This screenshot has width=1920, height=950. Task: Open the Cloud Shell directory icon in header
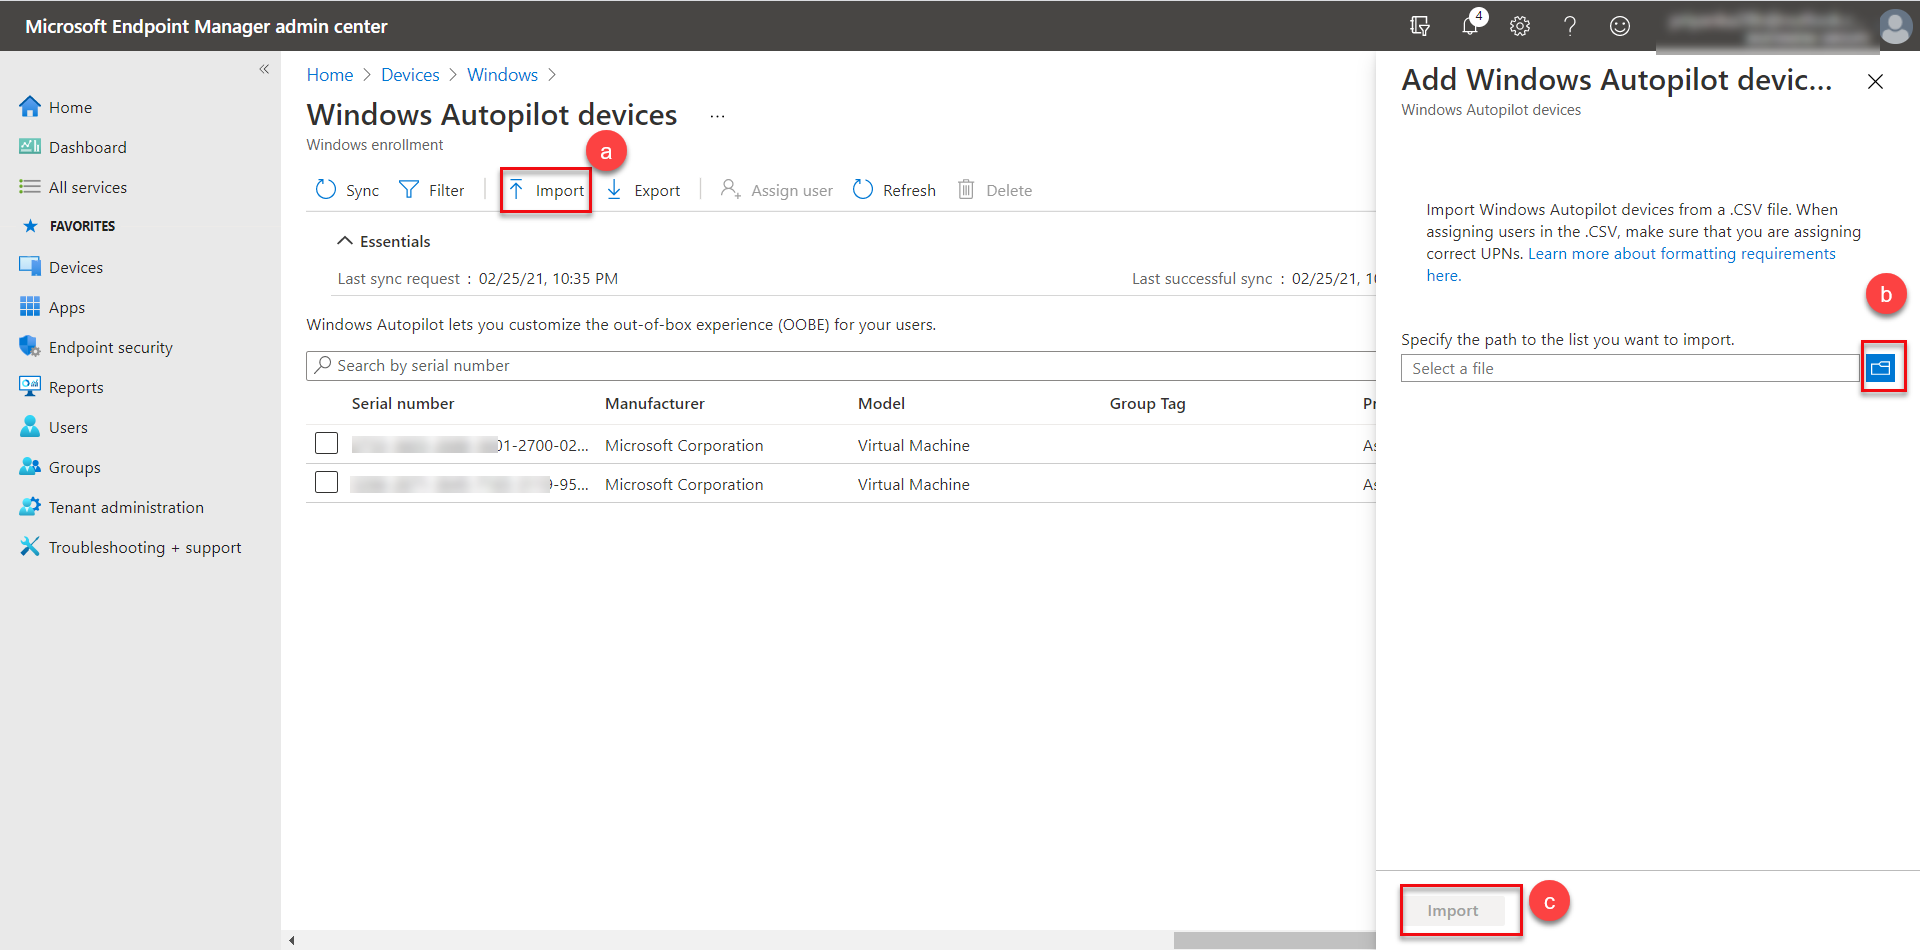tap(1419, 26)
